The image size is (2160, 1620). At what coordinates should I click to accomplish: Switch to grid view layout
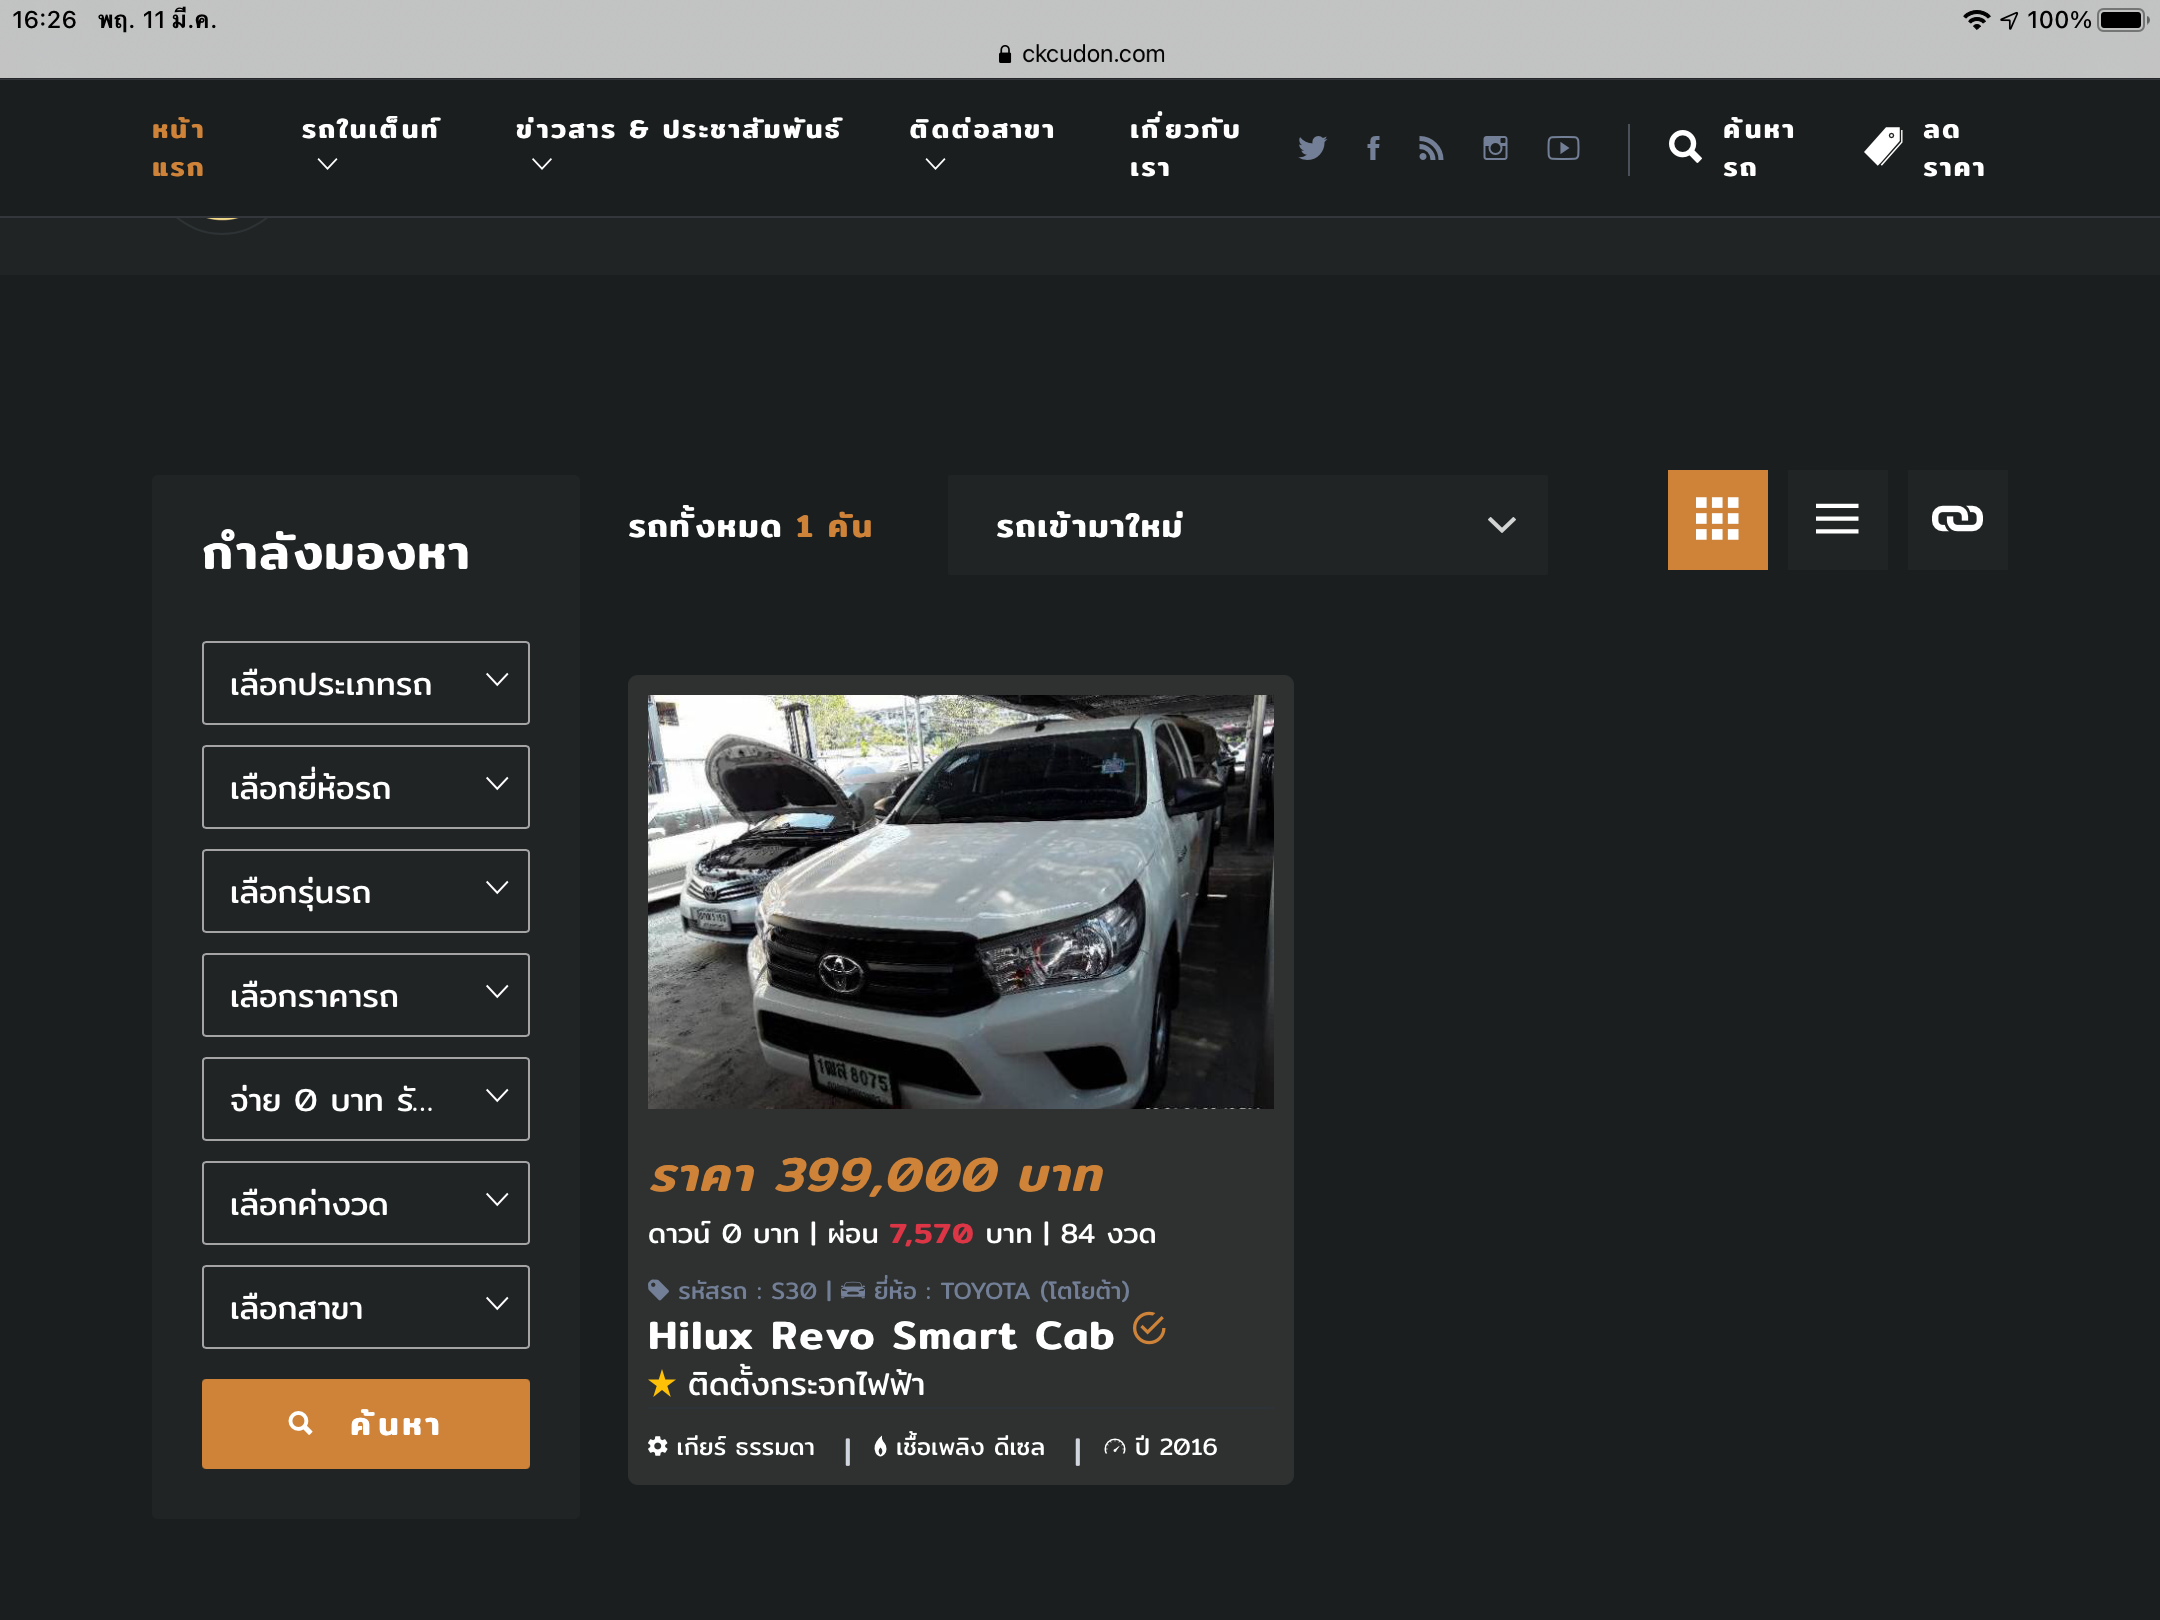1717,519
